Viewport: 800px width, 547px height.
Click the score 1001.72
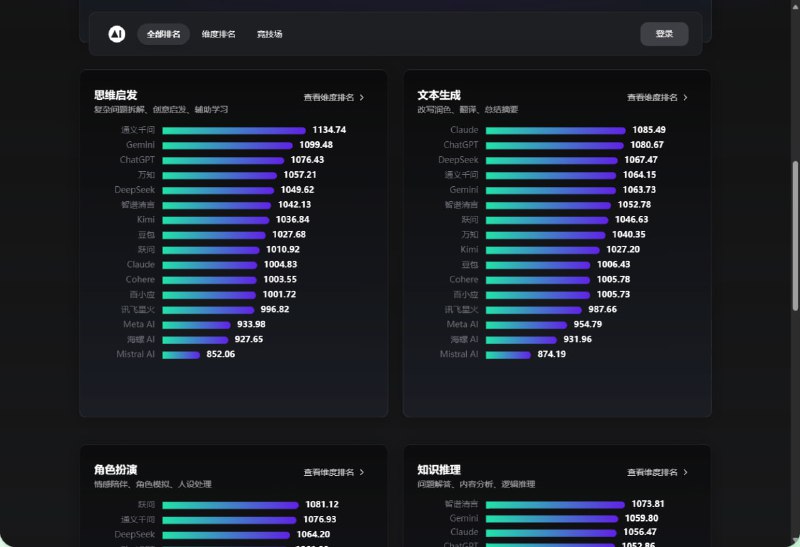click(x=279, y=294)
